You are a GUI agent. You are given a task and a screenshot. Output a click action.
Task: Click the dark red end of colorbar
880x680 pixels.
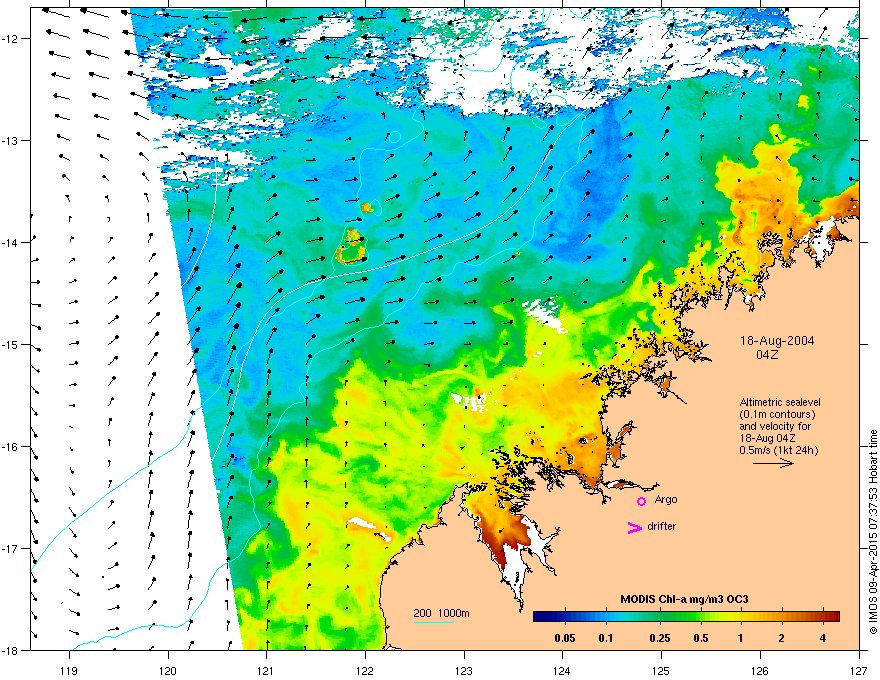(x=832, y=616)
